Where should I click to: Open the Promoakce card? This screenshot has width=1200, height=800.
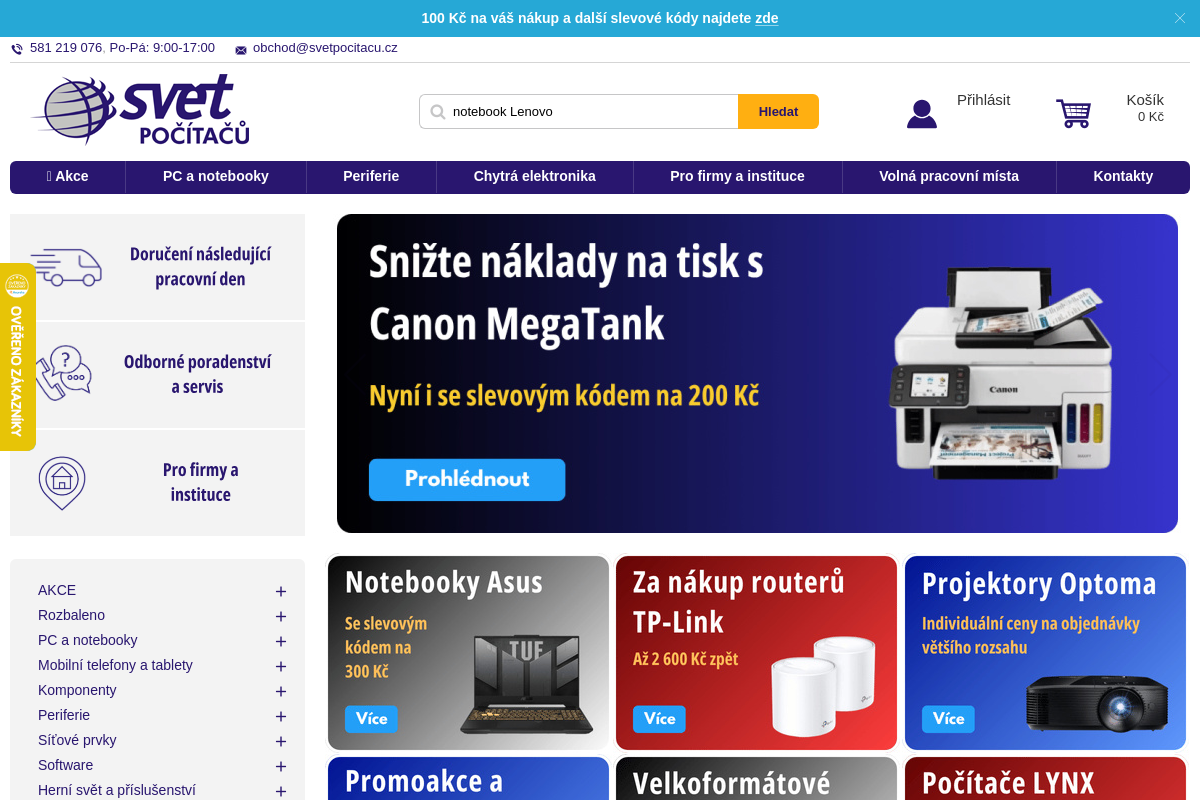tap(468, 779)
